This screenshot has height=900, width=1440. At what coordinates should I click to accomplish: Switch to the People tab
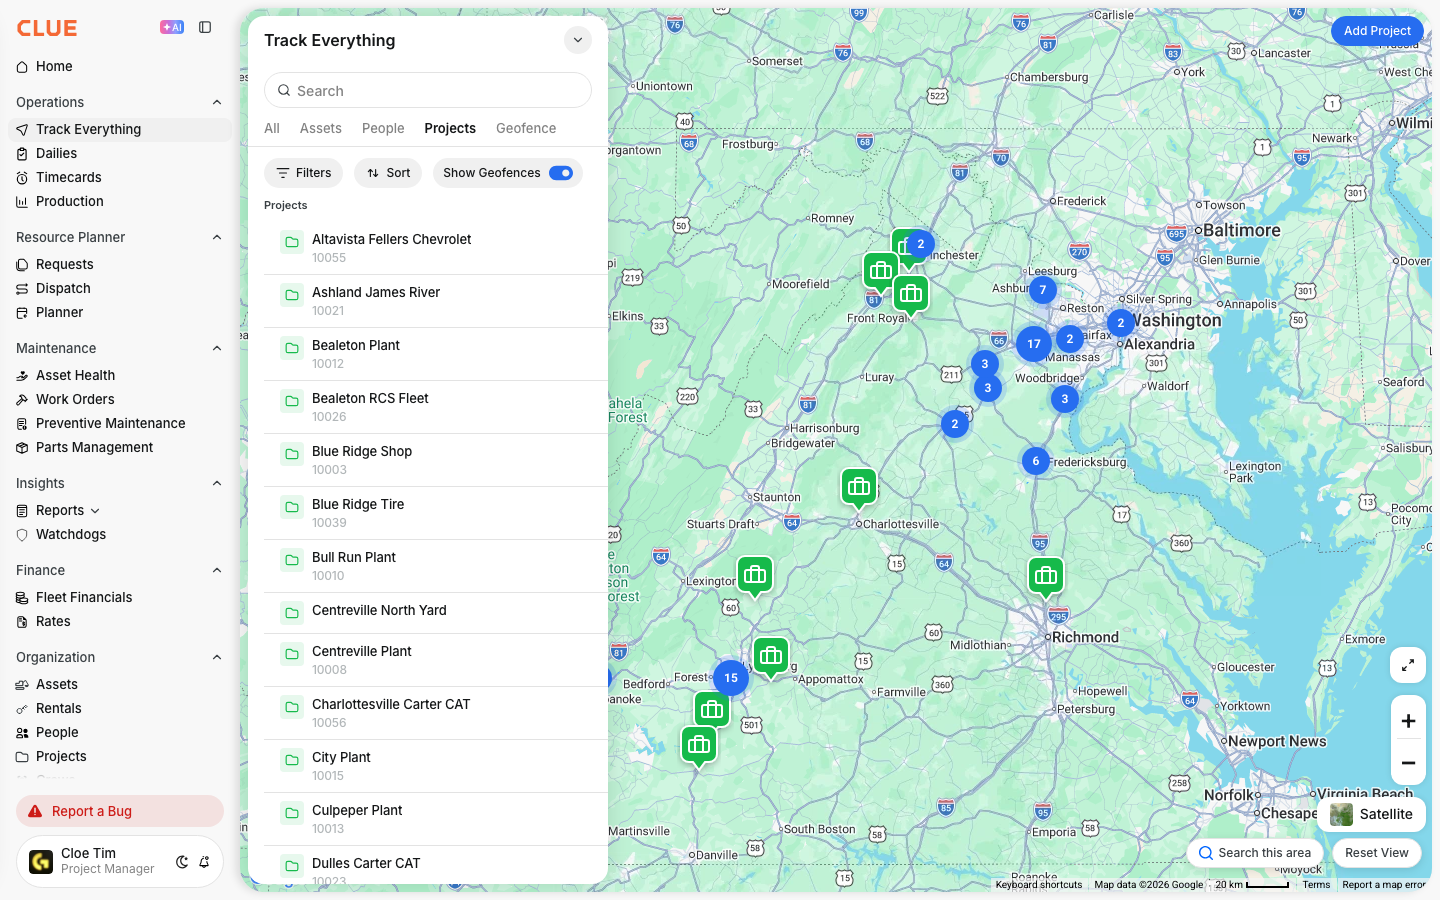click(383, 128)
